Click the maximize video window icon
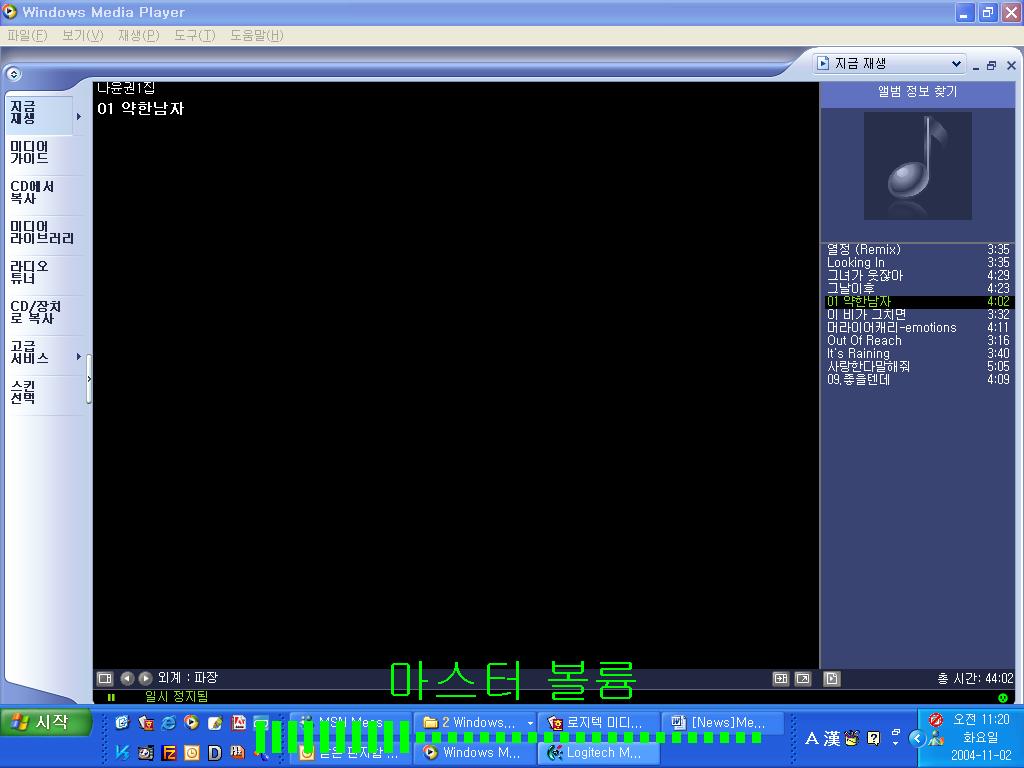Image resolution: width=1024 pixels, height=768 pixels. click(781, 678)
